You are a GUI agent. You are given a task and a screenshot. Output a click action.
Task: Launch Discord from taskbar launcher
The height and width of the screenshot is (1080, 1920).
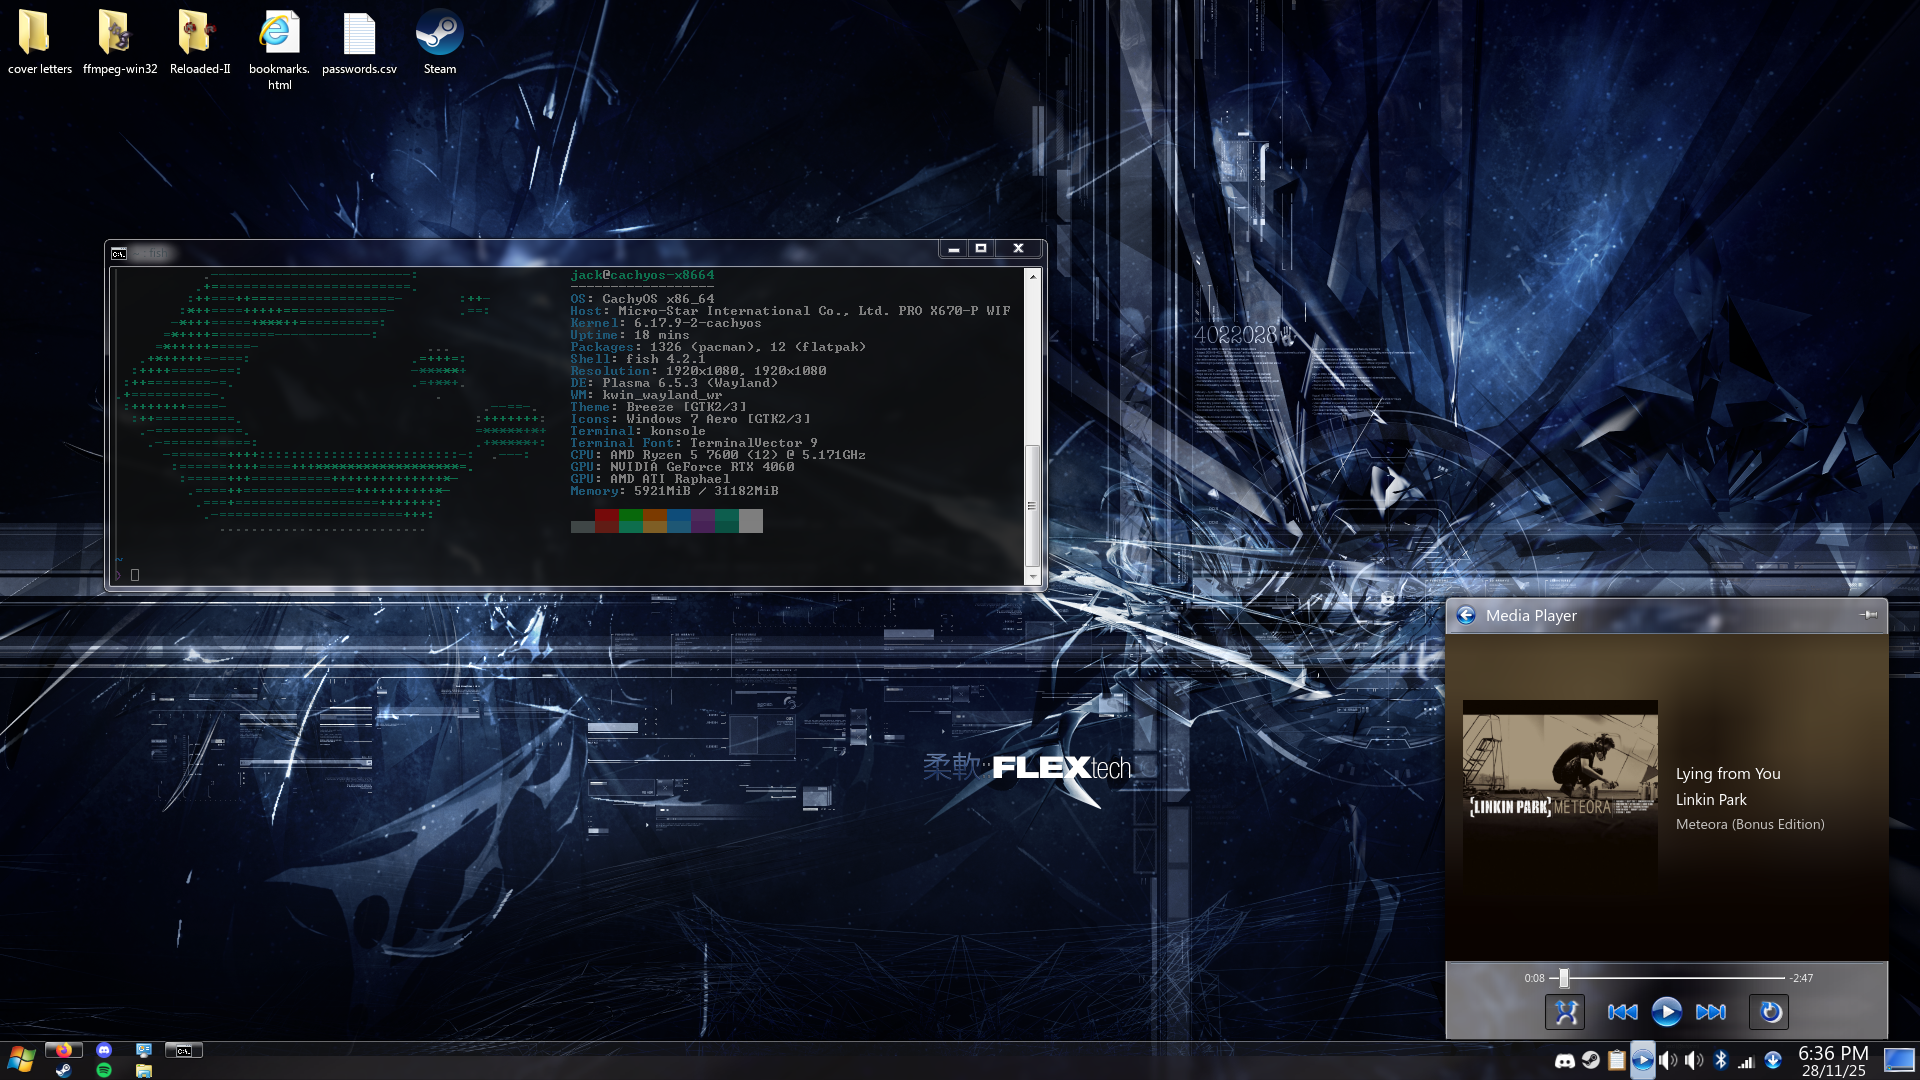pos(104,1050)
